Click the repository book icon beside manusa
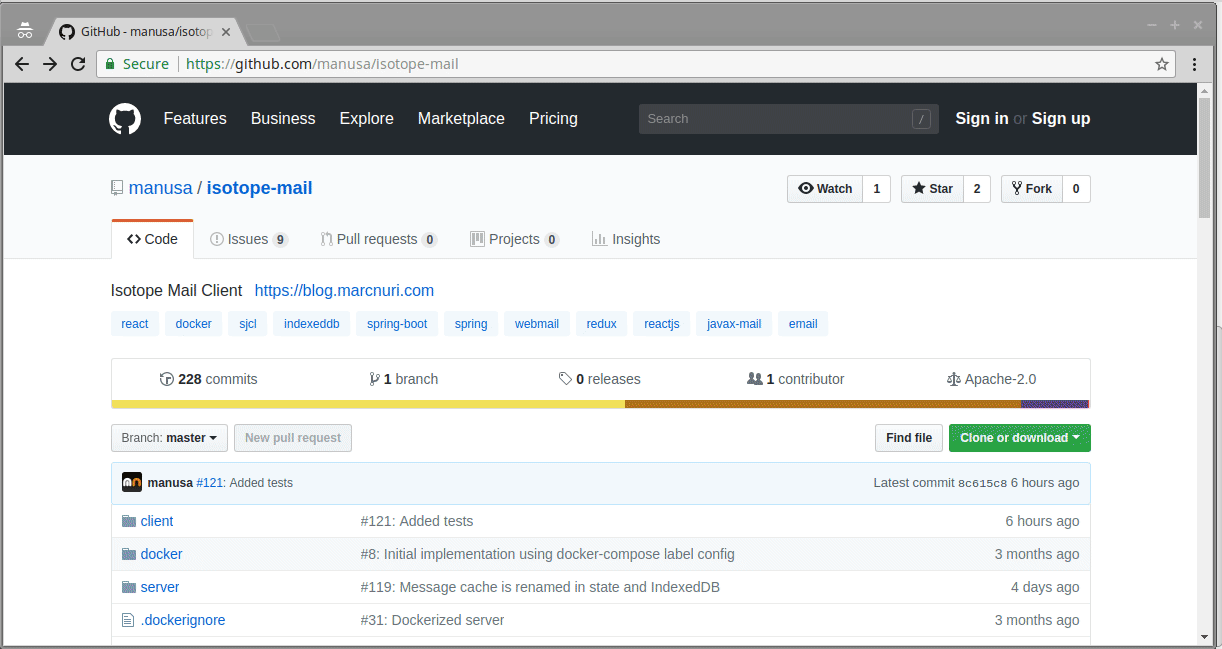 [x=117, y=188]
